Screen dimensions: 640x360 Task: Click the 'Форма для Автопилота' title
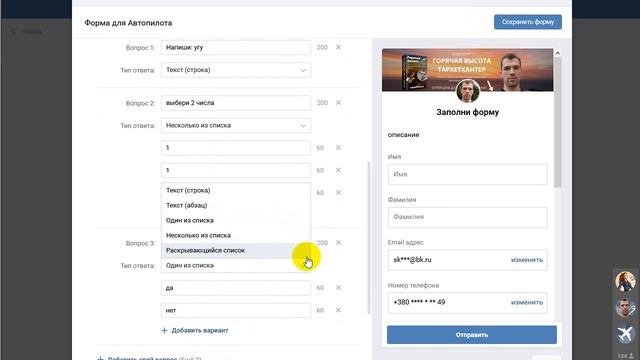[x=128, y=23]
